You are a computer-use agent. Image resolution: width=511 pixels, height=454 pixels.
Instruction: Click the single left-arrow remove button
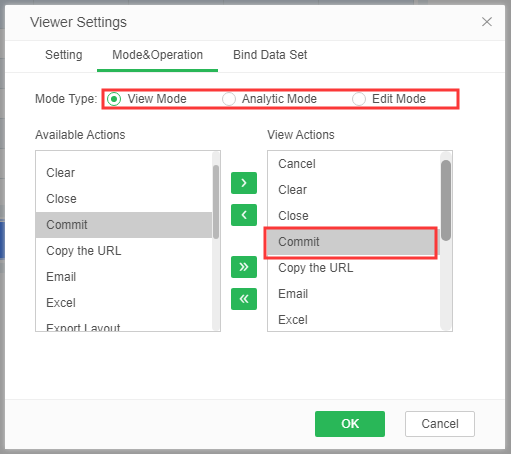[244, 215]
